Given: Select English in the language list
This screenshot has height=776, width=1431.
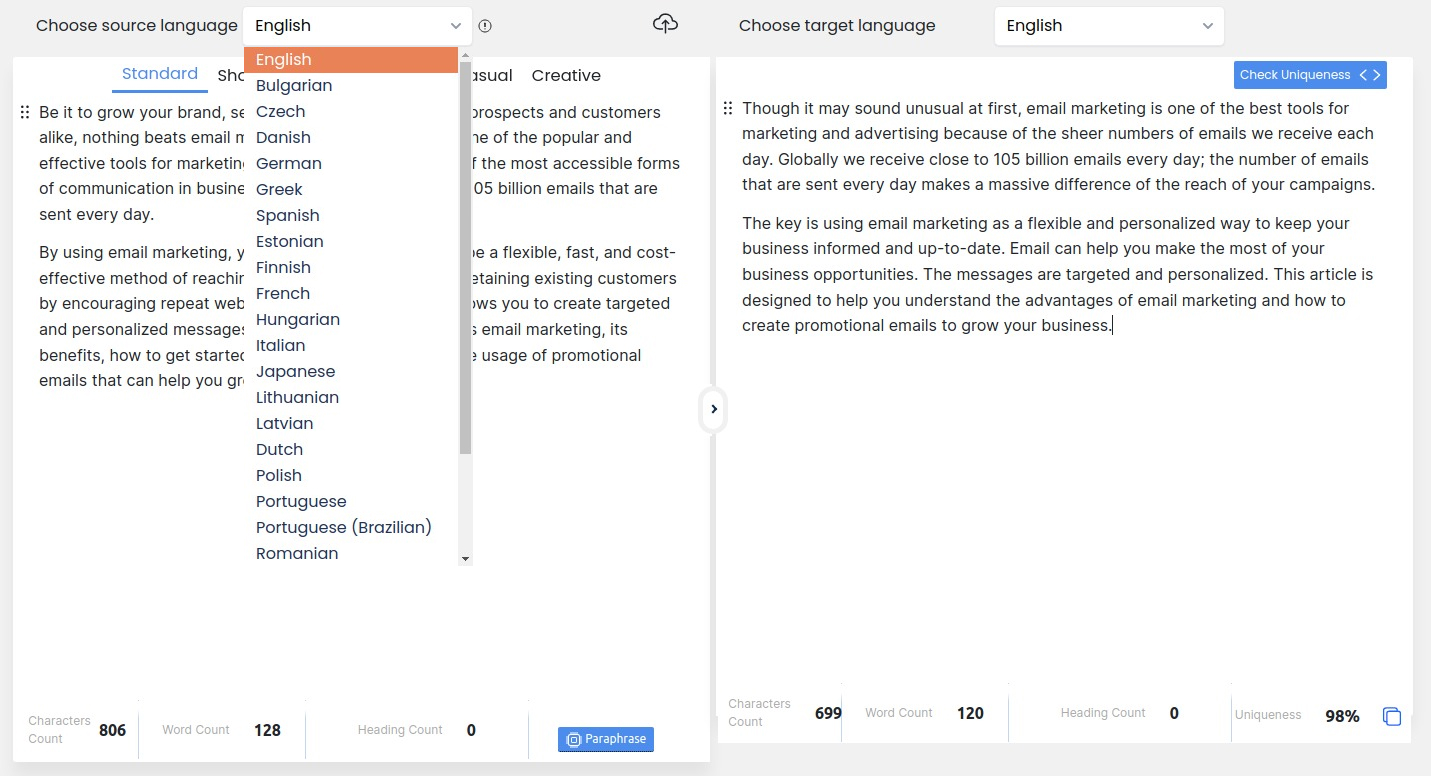Looking at the screenshot, I should point(351,60).
